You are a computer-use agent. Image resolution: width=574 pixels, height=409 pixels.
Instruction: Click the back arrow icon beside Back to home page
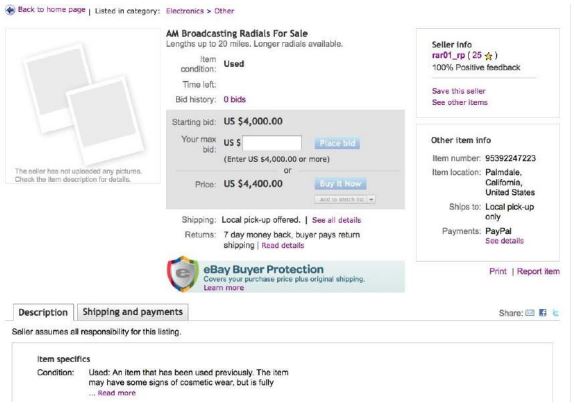[x=10, y=10]
